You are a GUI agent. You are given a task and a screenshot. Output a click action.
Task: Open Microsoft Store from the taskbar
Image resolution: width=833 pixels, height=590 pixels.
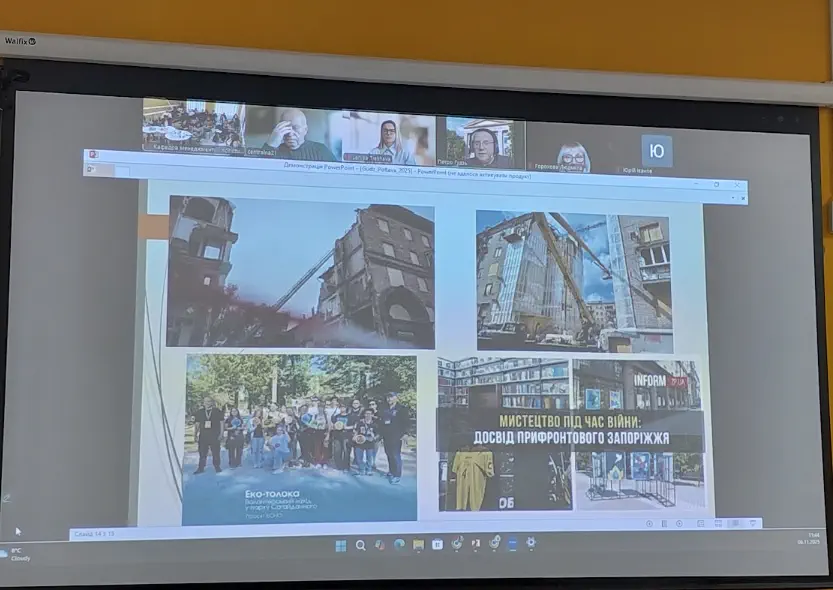coord(437,545)
